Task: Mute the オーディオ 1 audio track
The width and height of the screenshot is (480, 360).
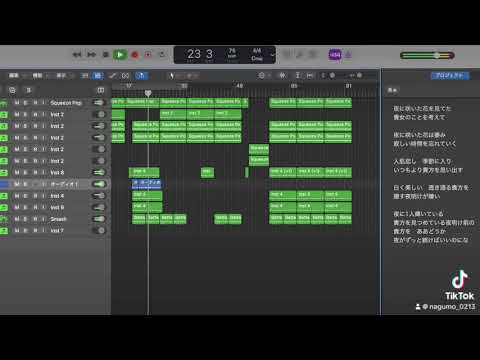Action: click(17, 184)
